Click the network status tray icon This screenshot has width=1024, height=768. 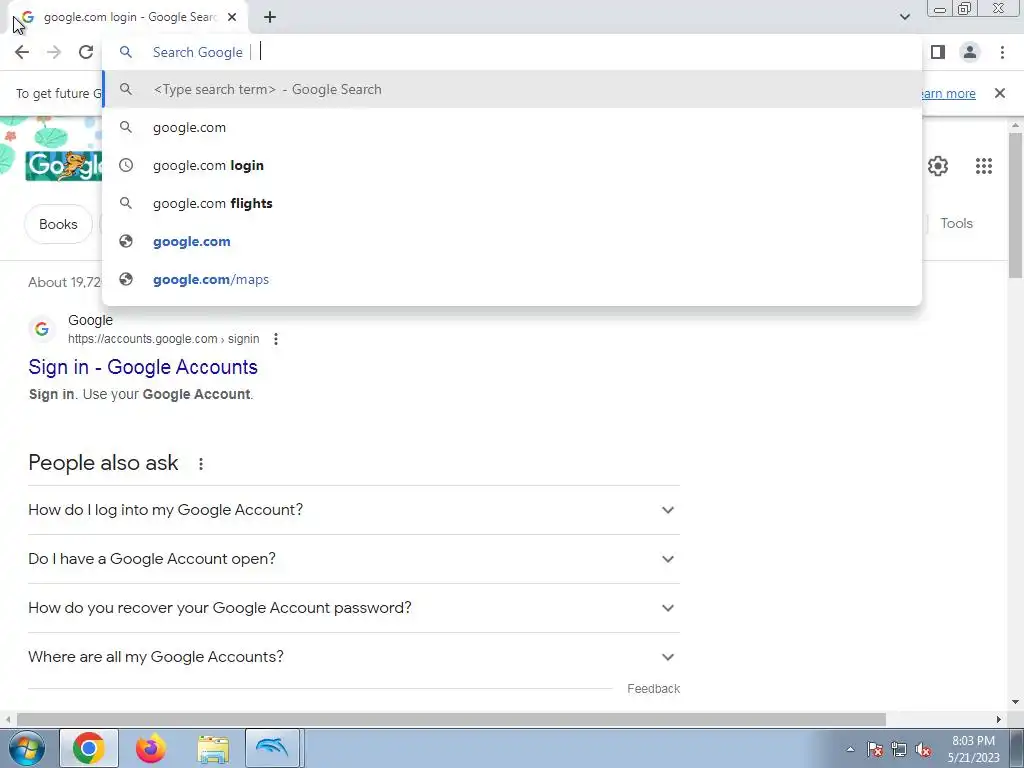(899, 749)
